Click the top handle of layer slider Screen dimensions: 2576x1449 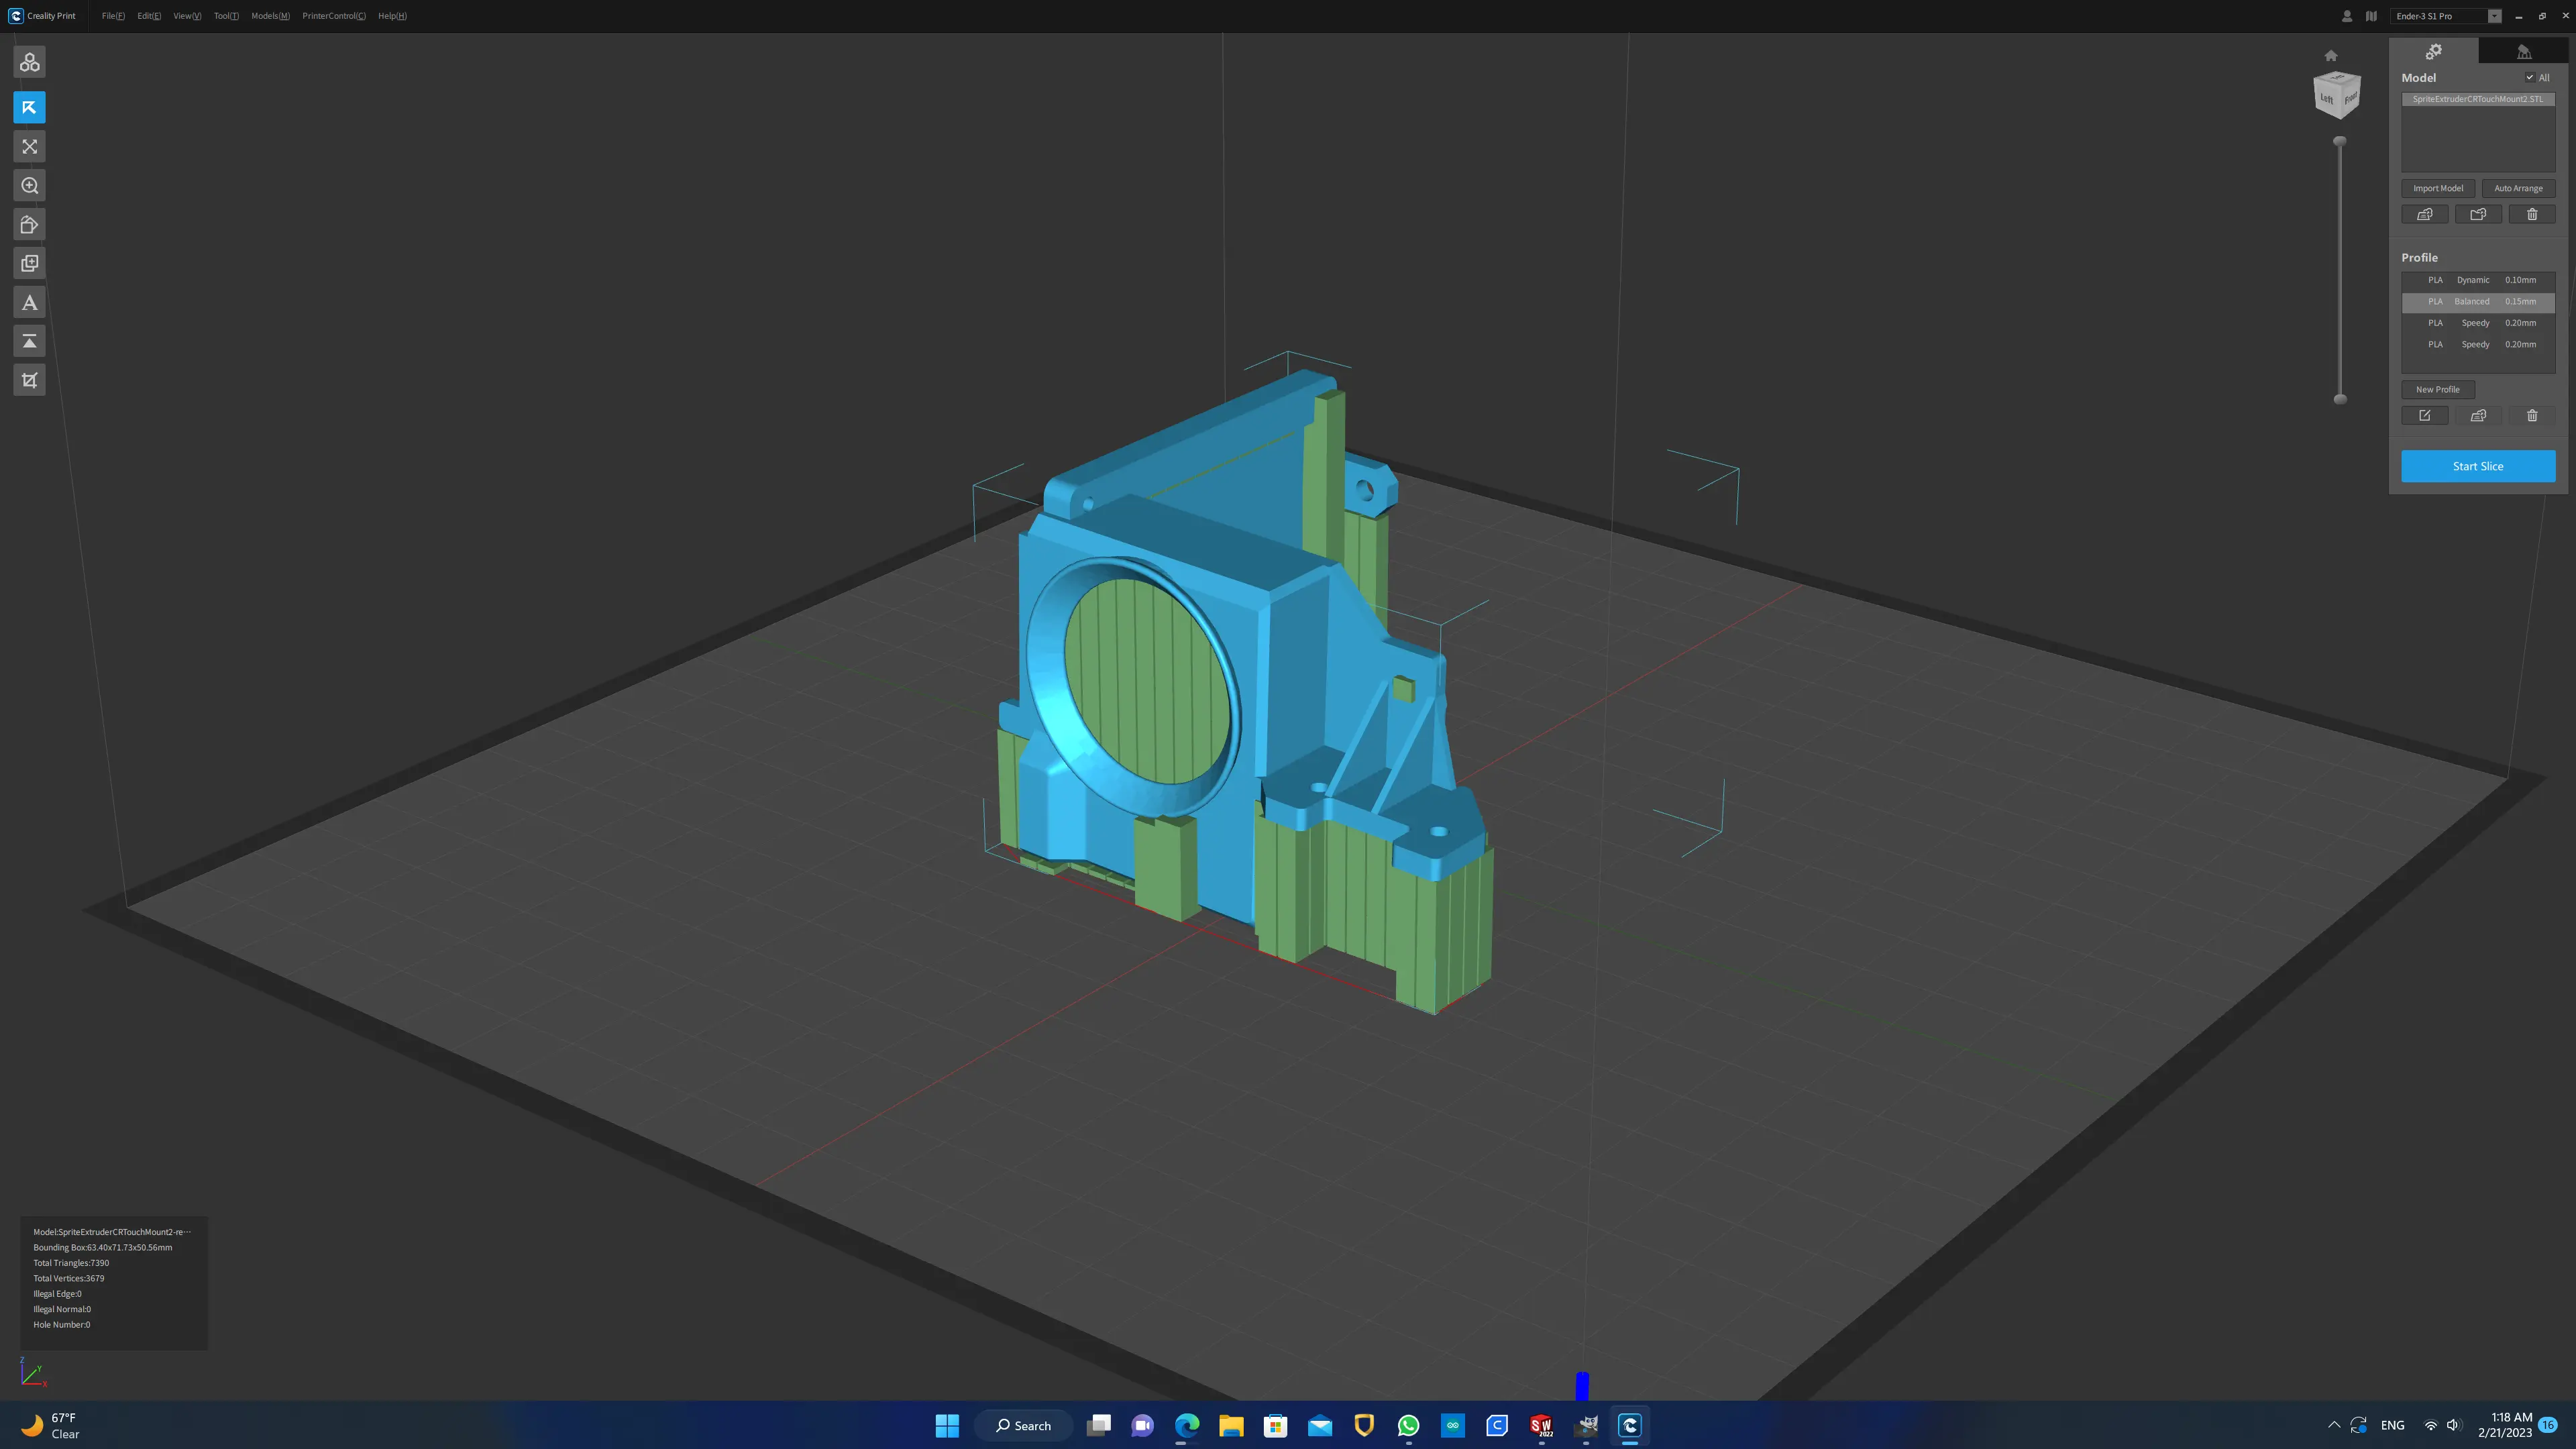click(2340, 142)
